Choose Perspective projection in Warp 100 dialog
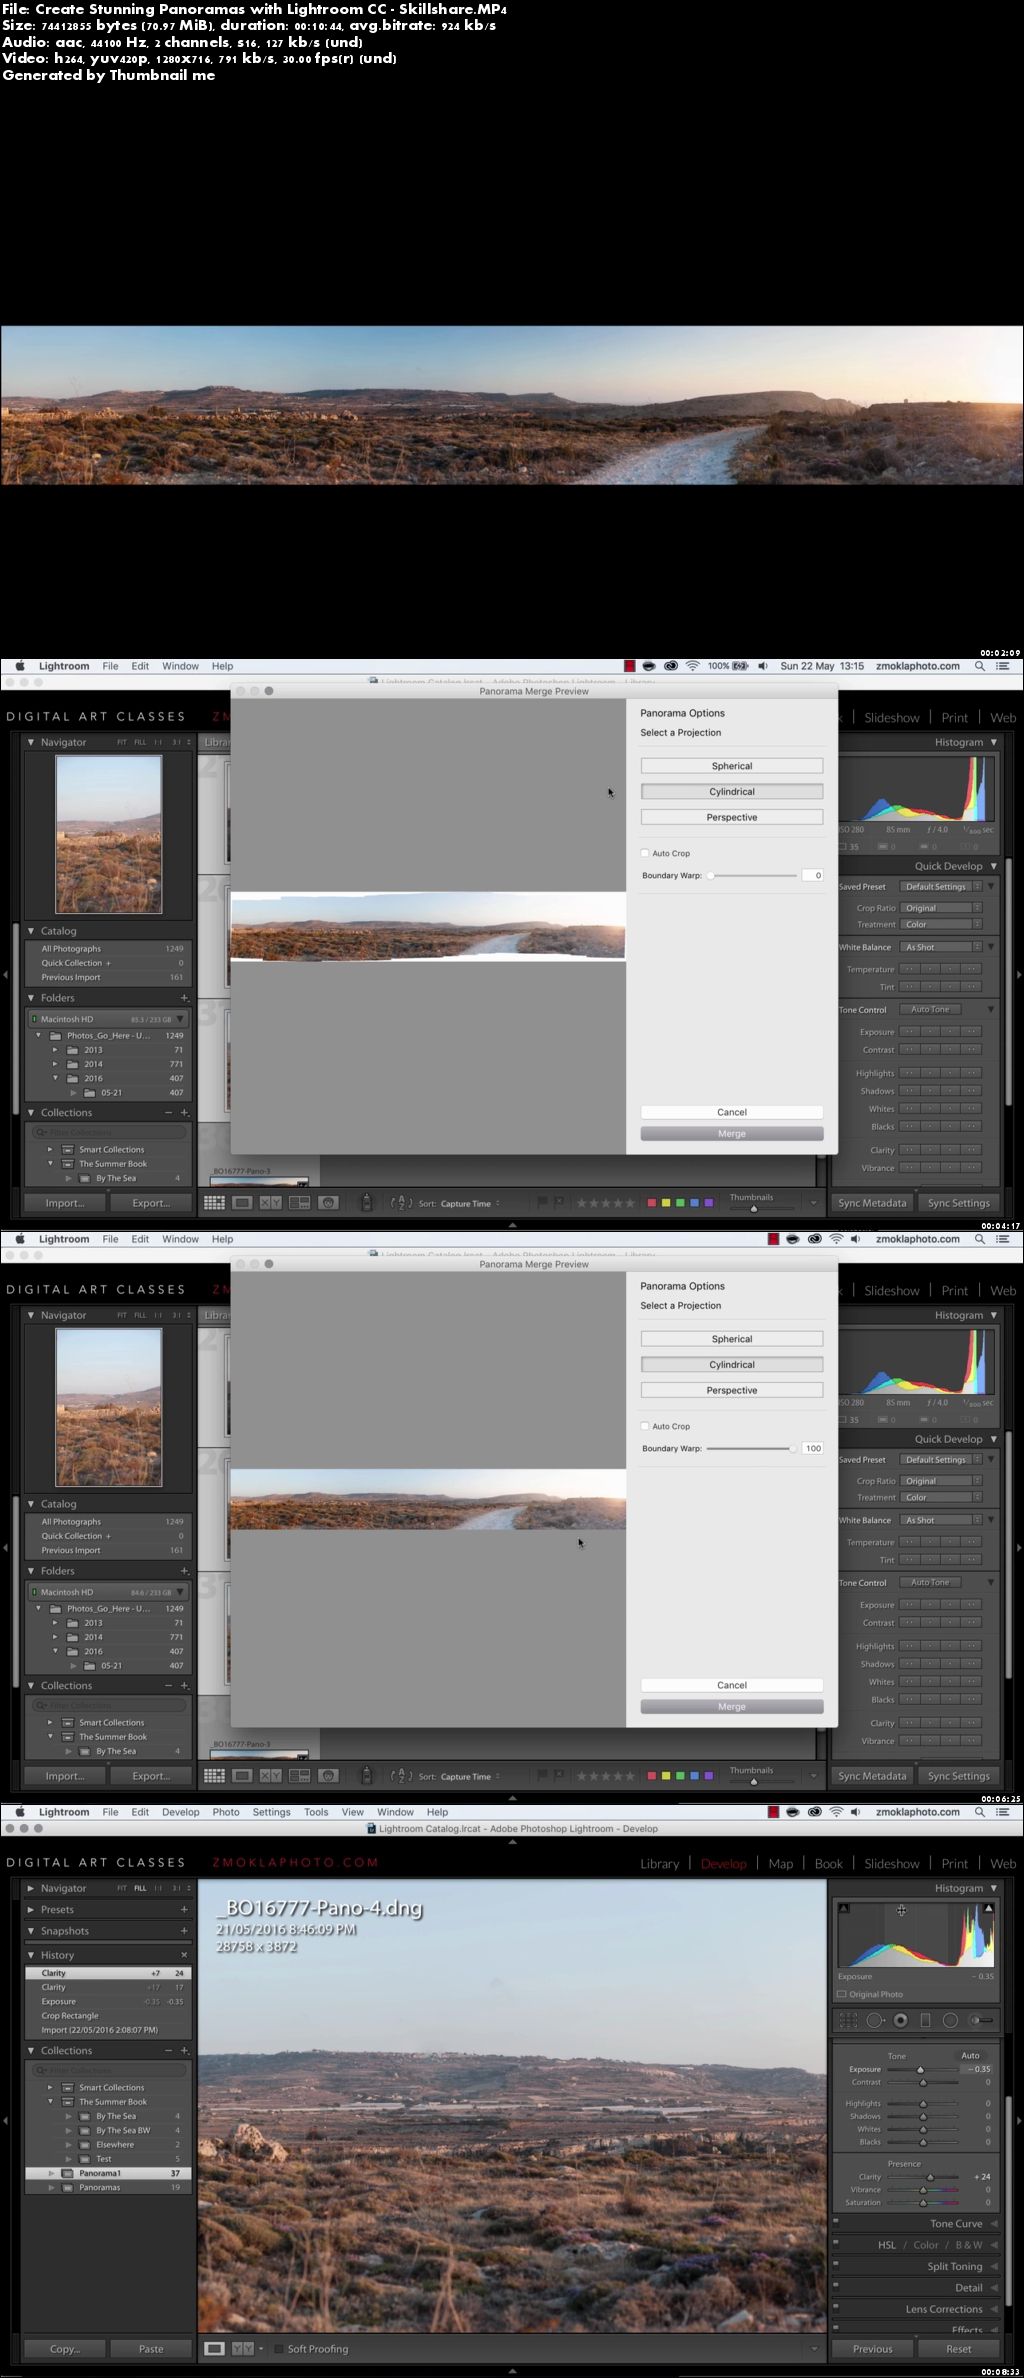The height and width of the screenshot is (2378, 1024). [732, 1390]
